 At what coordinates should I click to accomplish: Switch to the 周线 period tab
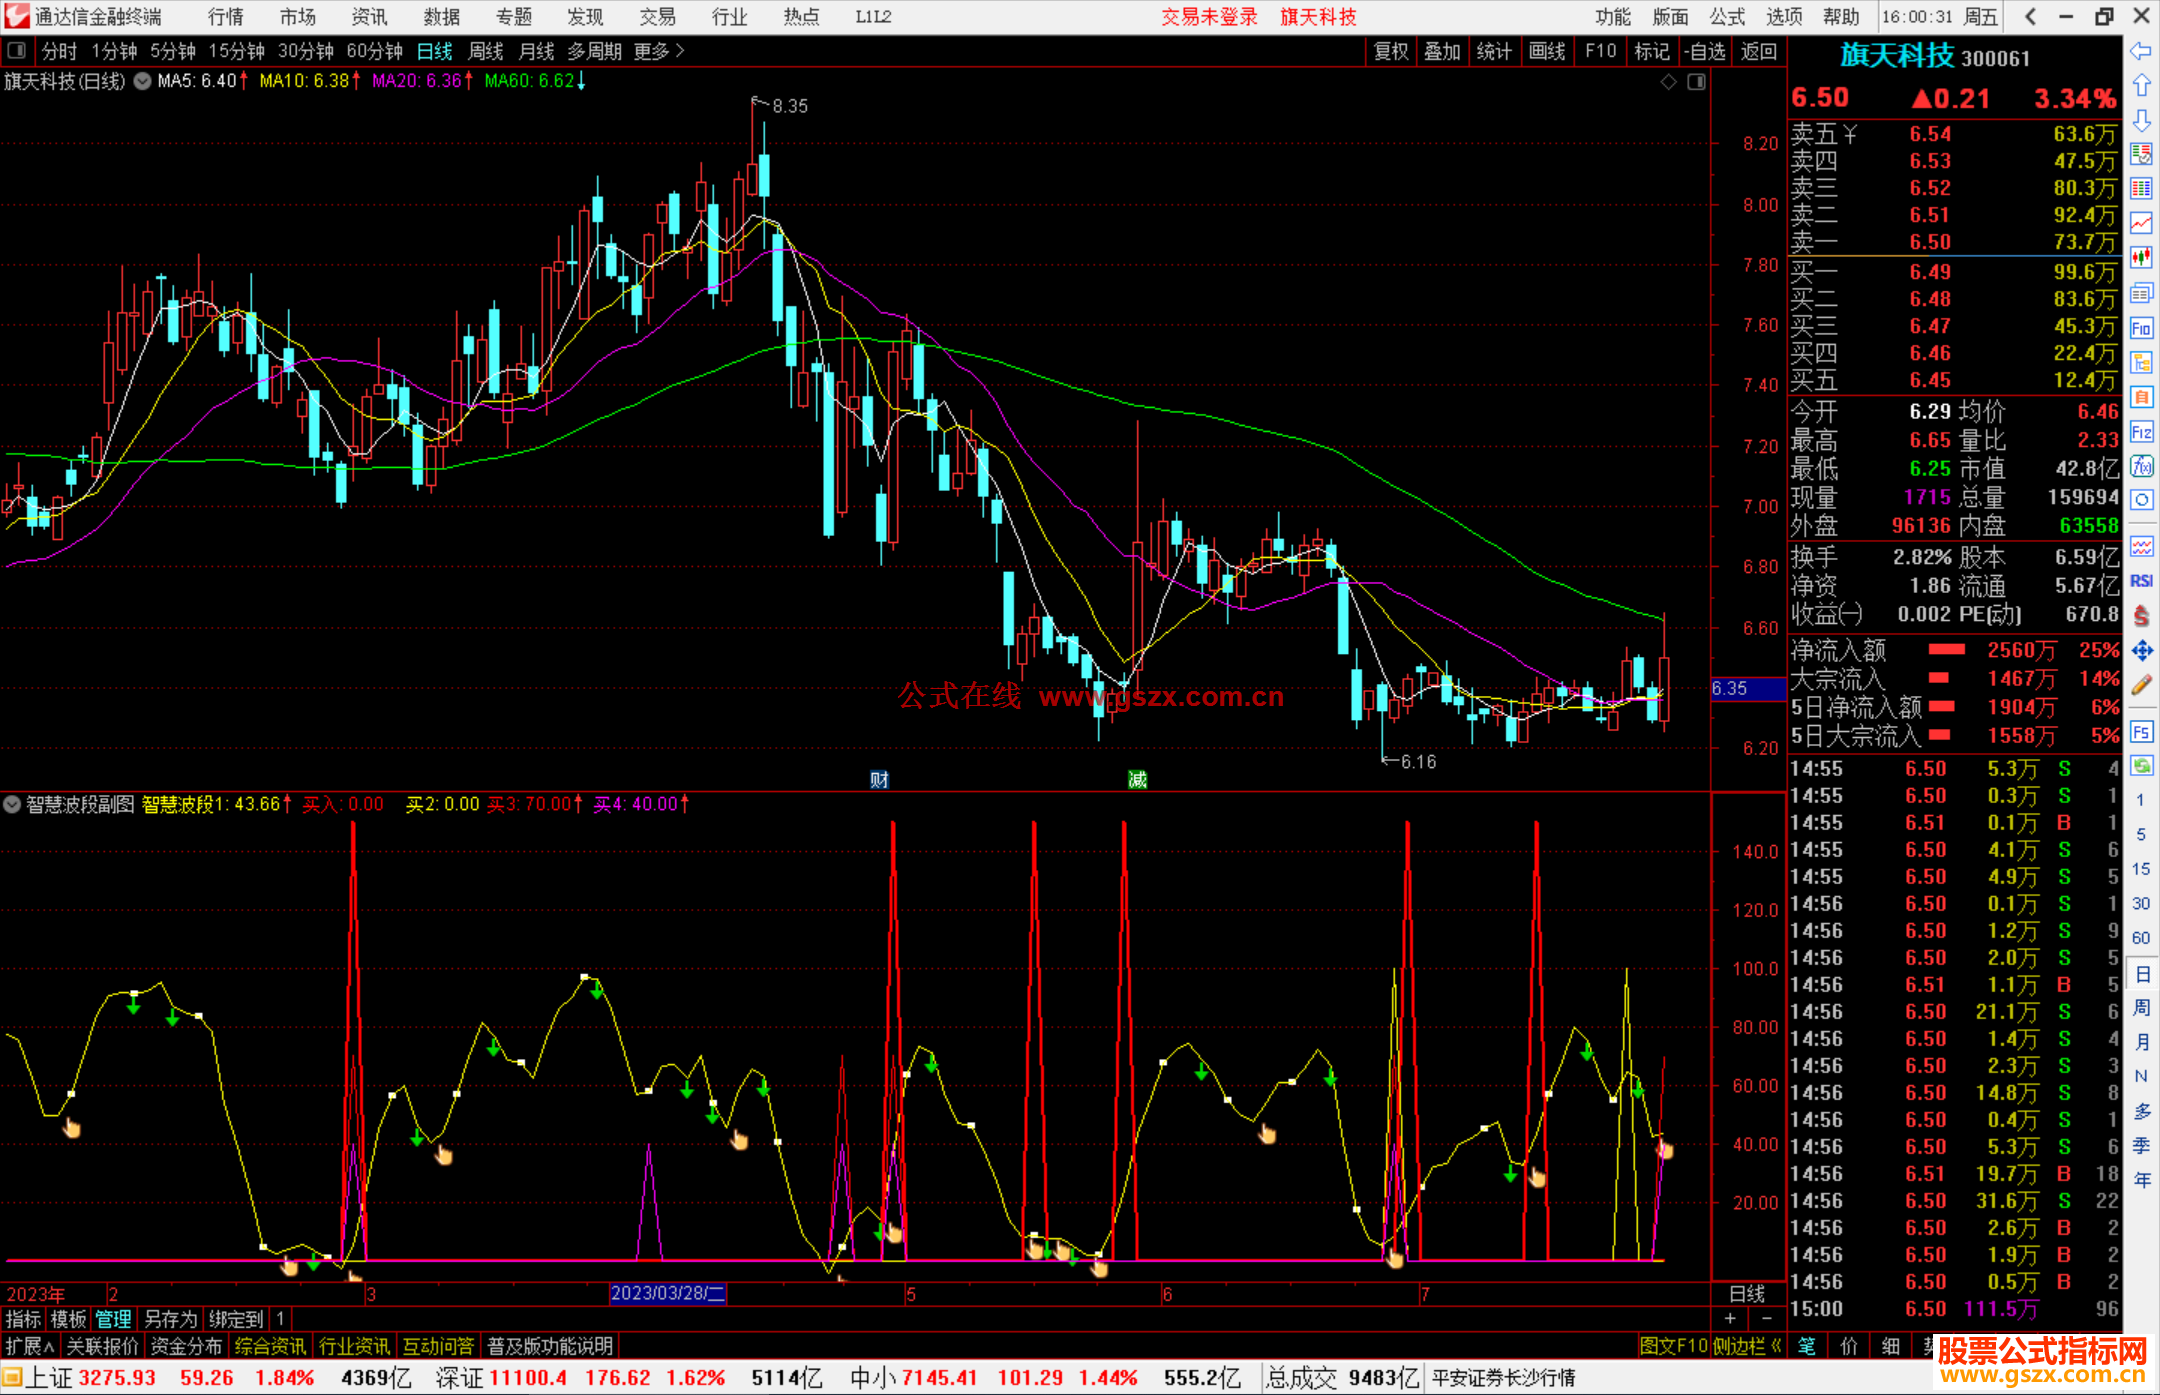point(485,51)
